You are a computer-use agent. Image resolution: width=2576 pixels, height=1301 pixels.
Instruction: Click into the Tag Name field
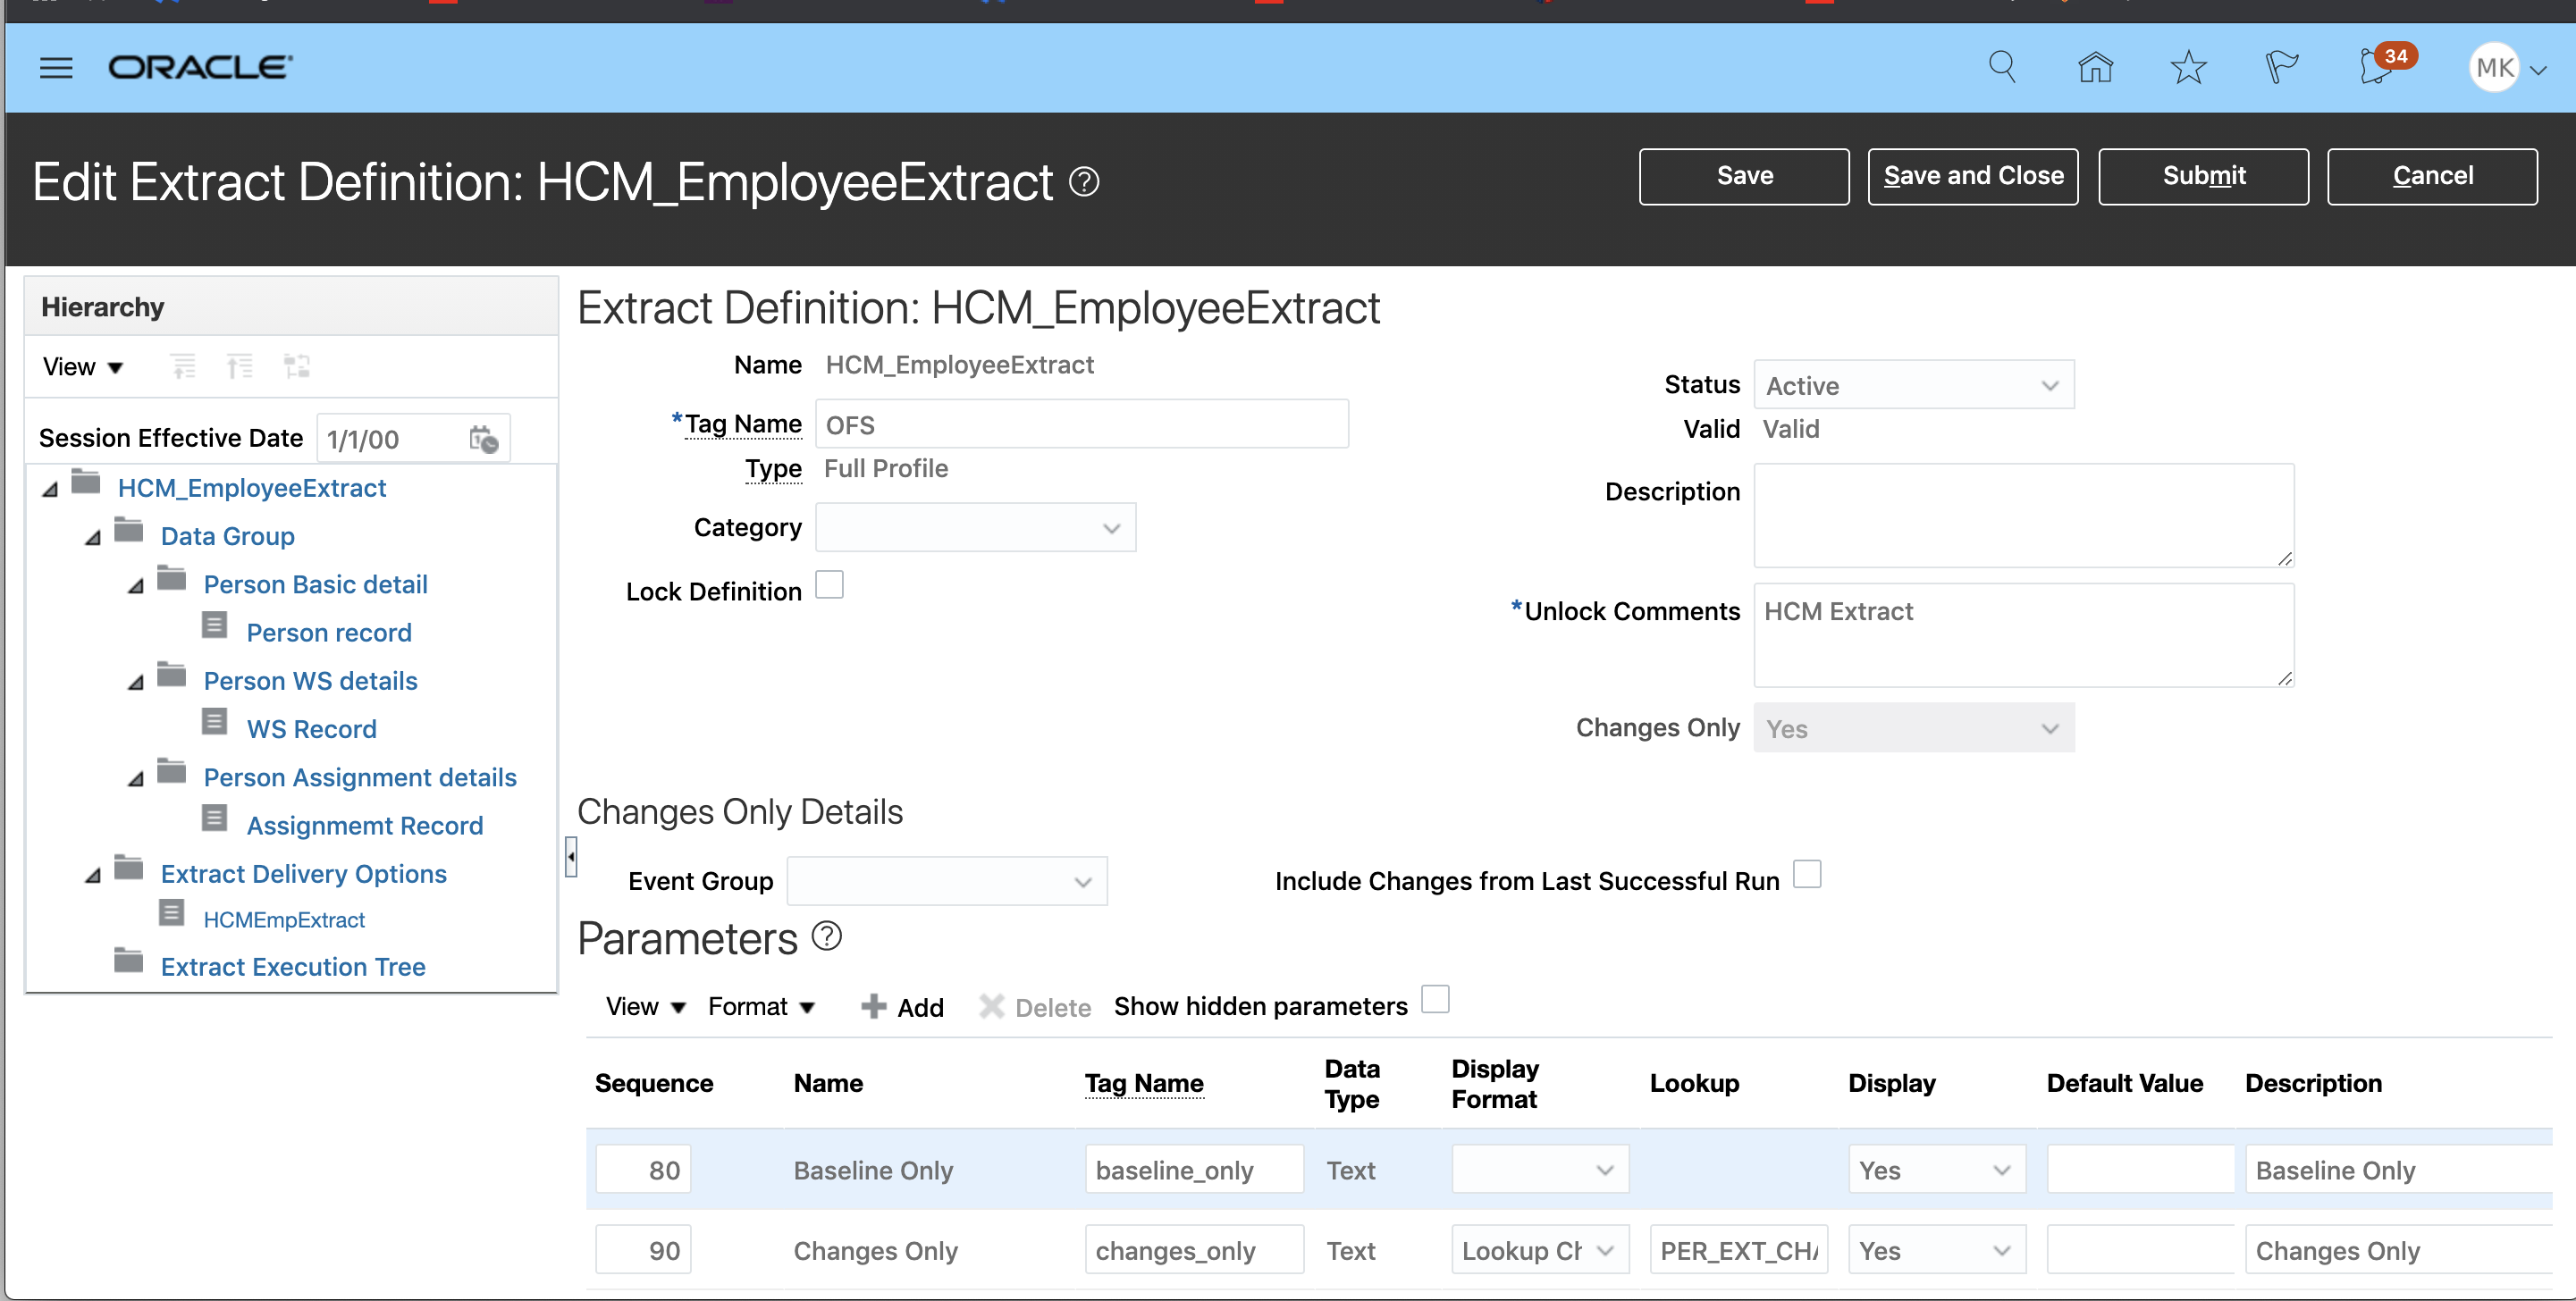[x=1081, y=425]
